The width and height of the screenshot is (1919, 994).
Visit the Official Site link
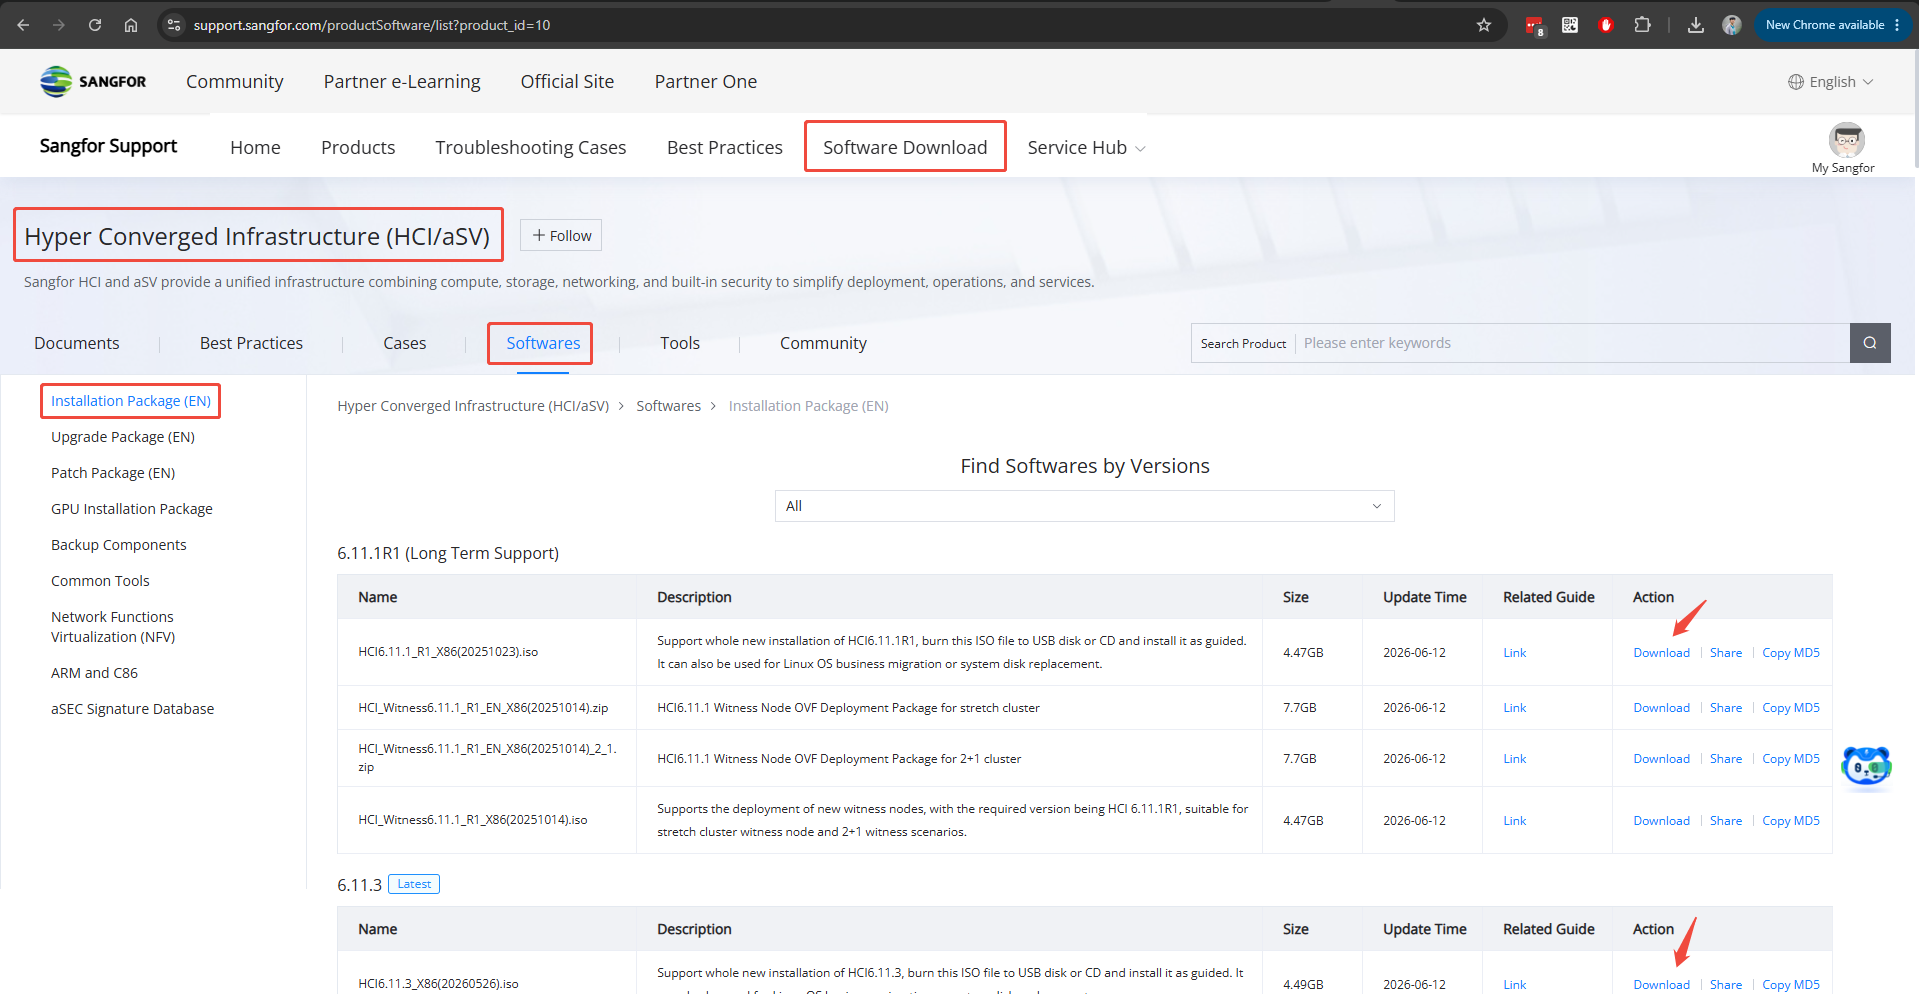coord(567,82)
